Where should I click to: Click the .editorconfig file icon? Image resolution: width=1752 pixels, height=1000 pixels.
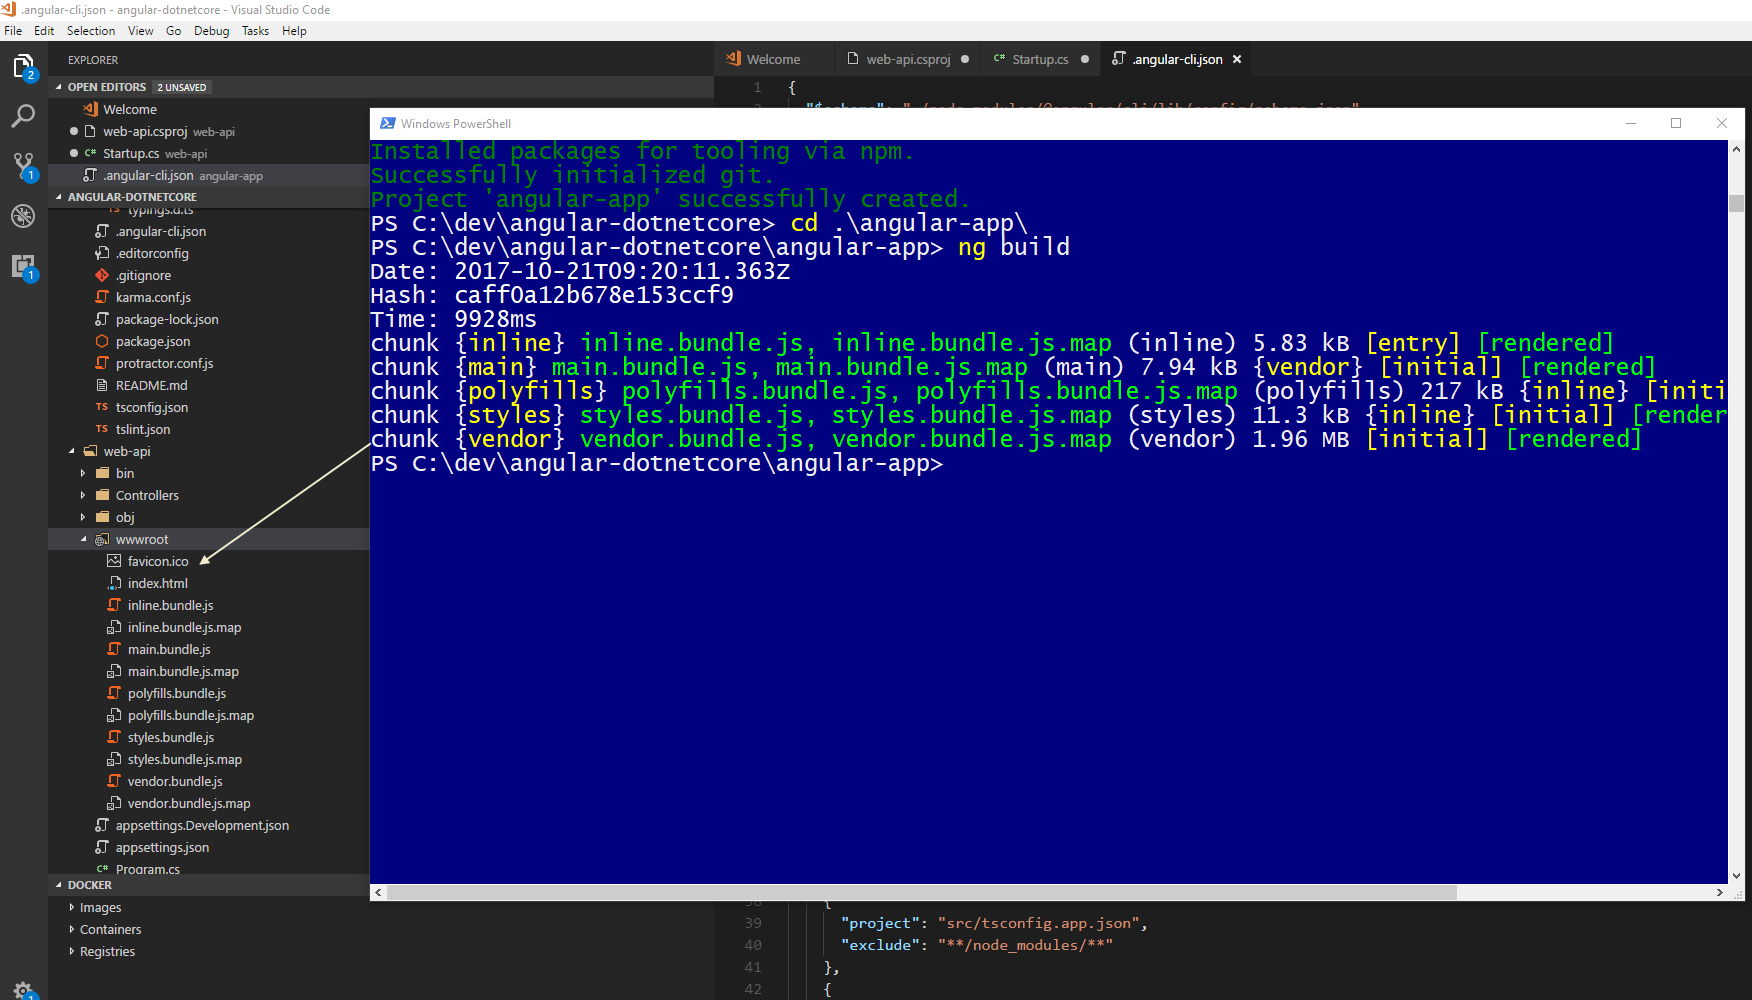pyautogui.click(x=102, y=253)
